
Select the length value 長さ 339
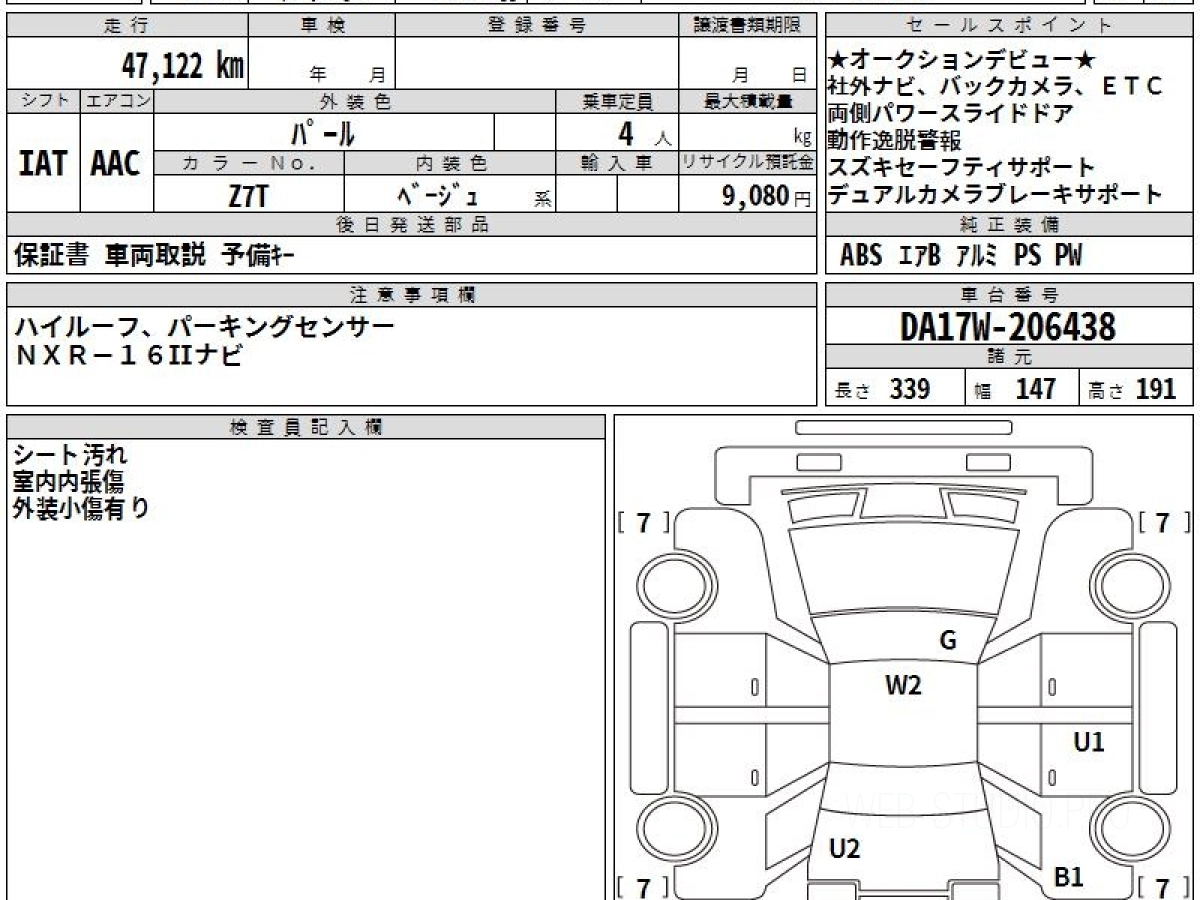pyautogui.click(x=883, y=390)
